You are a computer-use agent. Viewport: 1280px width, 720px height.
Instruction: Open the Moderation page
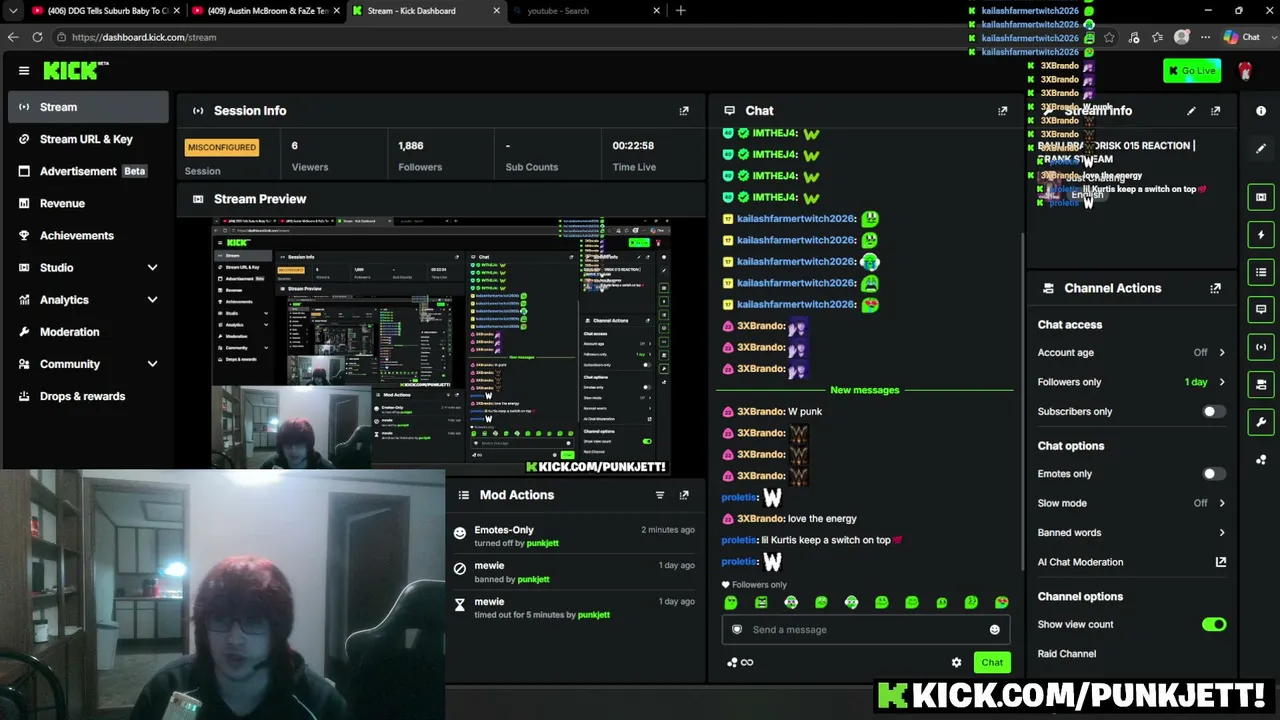coord(88,332)
